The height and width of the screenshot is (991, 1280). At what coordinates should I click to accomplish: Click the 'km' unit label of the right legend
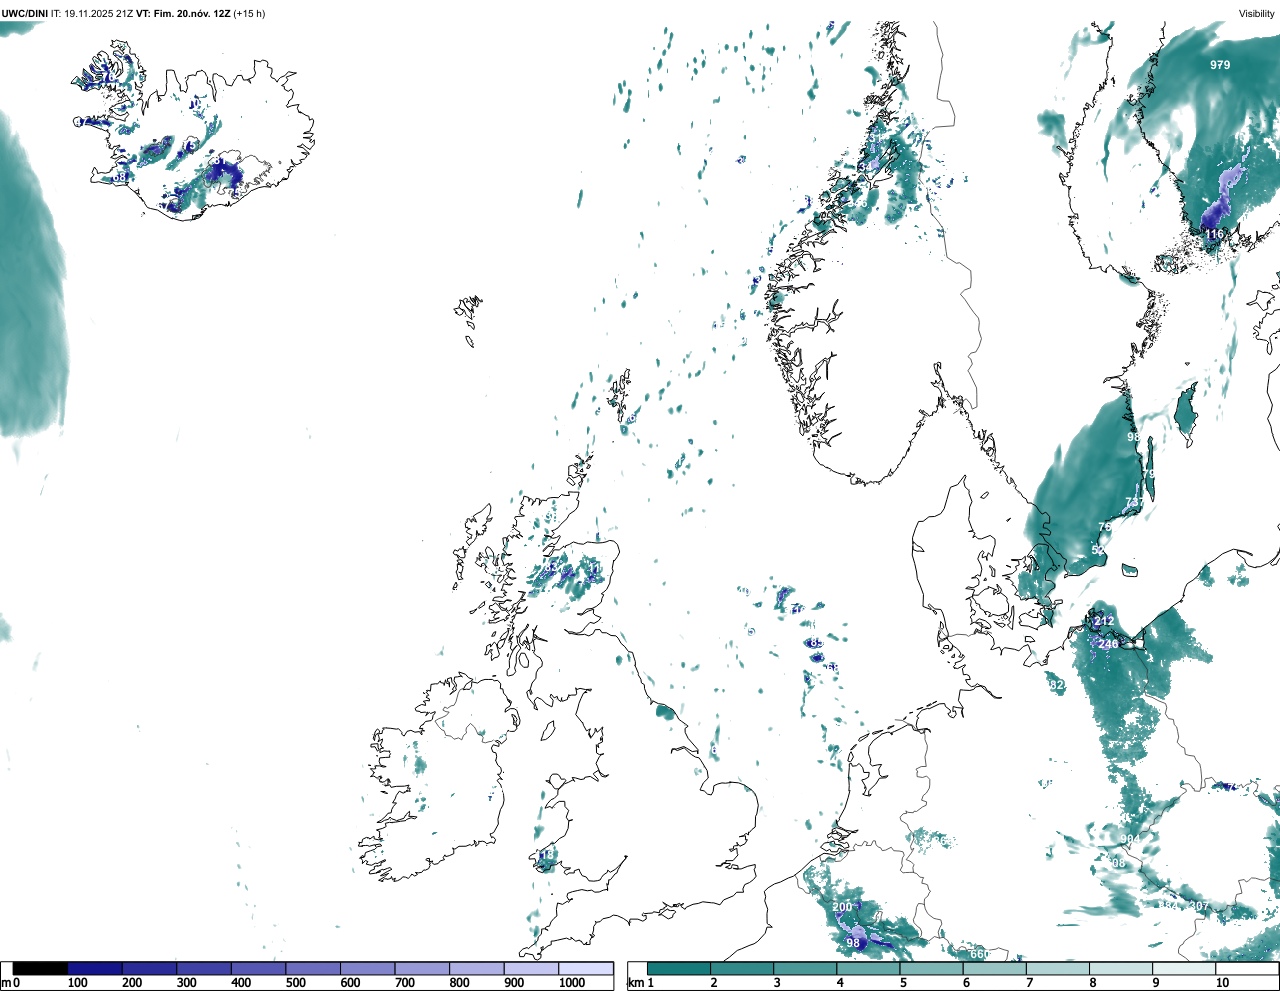click(x=636, y=983)
